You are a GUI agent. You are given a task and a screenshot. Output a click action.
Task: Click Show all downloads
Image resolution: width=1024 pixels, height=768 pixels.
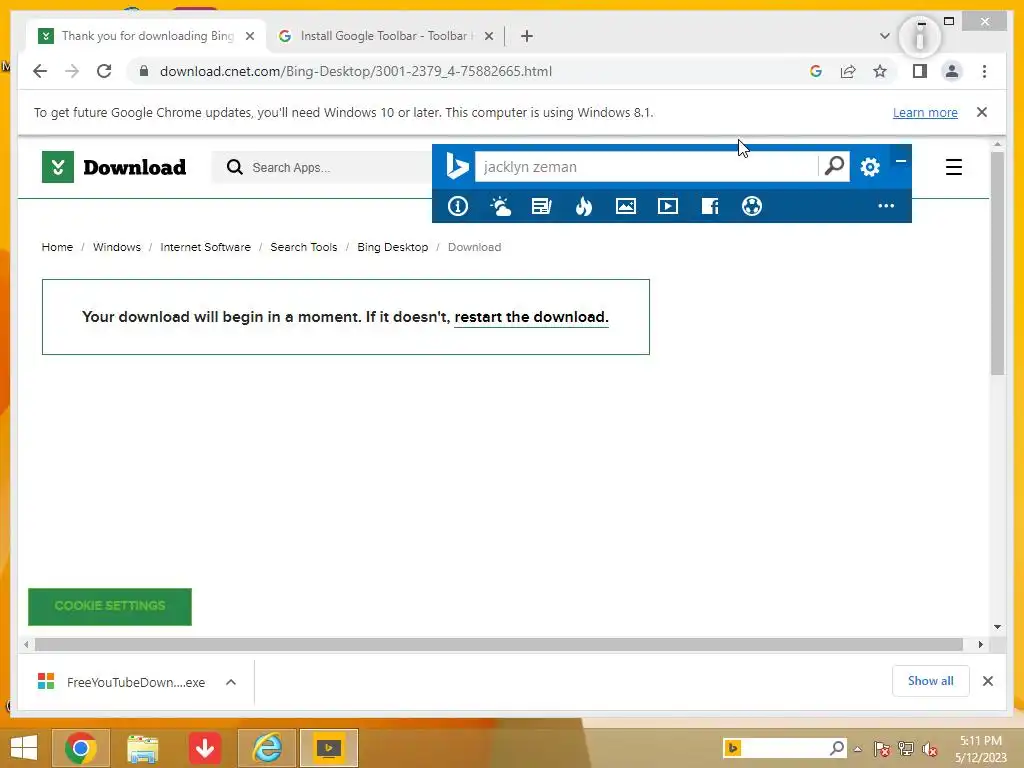pos(931,681)
